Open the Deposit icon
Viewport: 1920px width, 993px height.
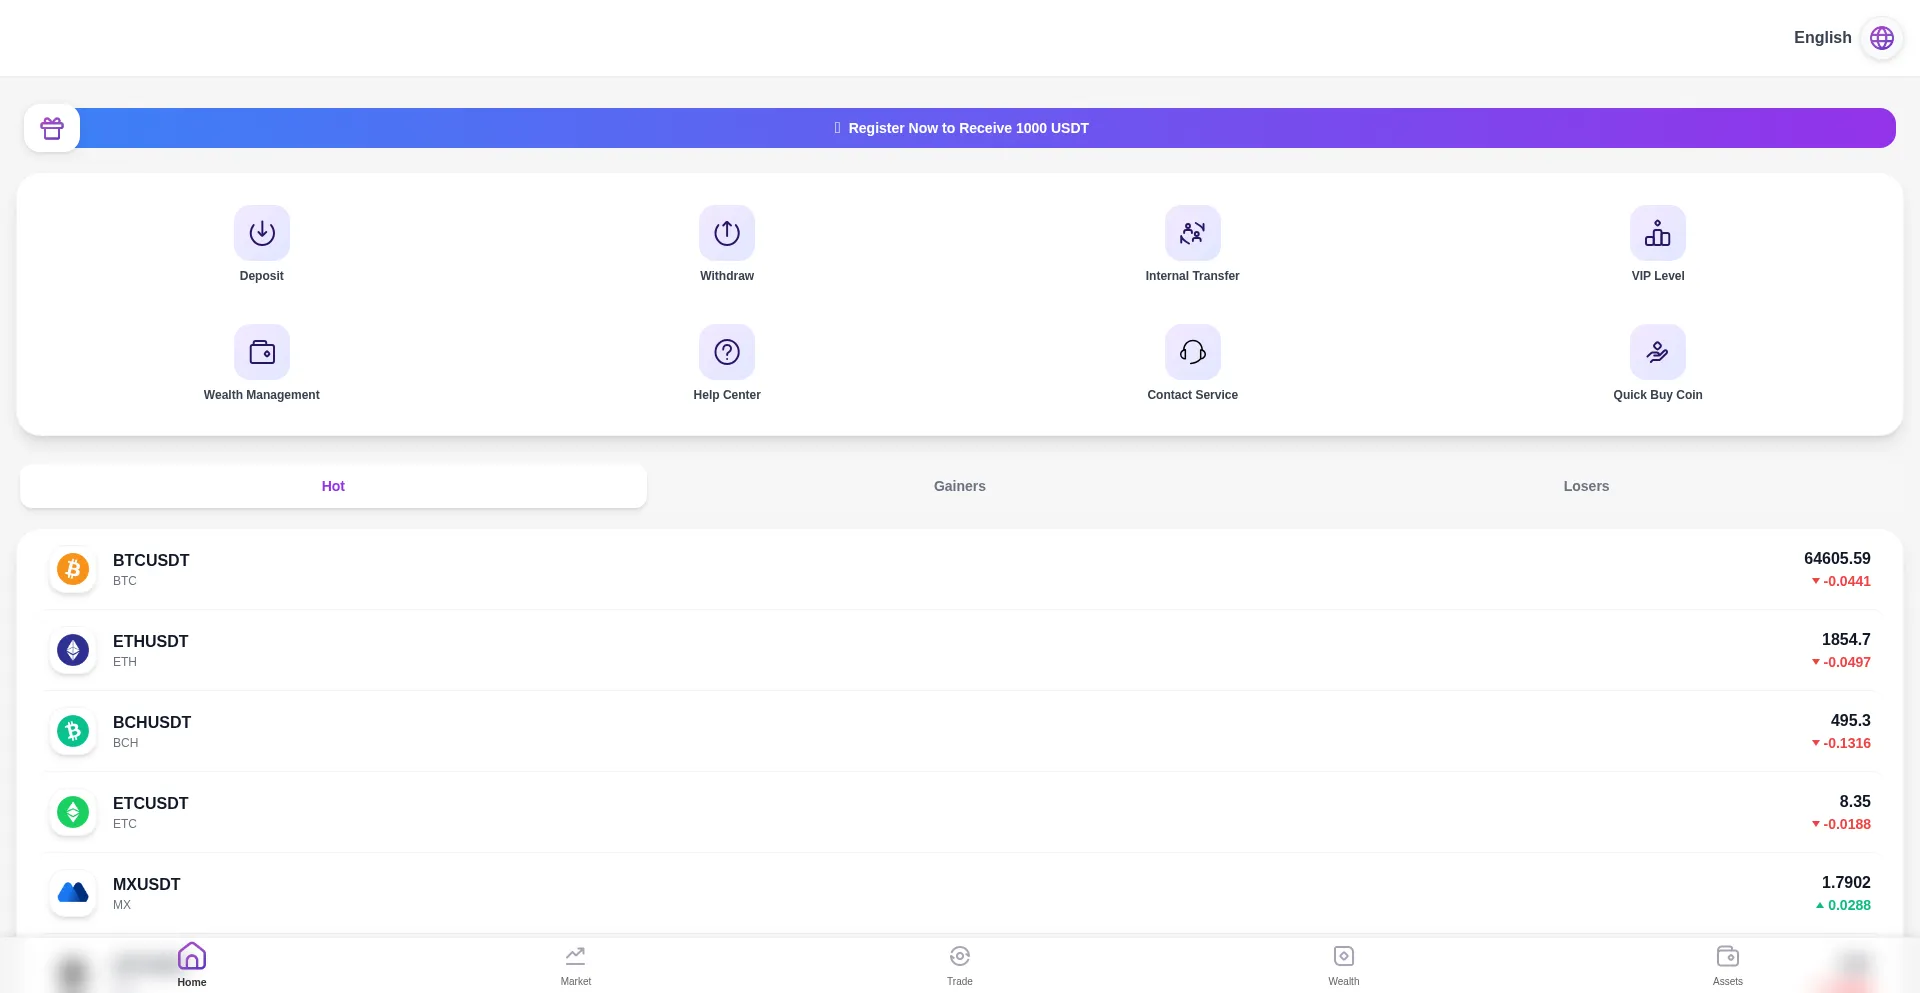(262, 233)
